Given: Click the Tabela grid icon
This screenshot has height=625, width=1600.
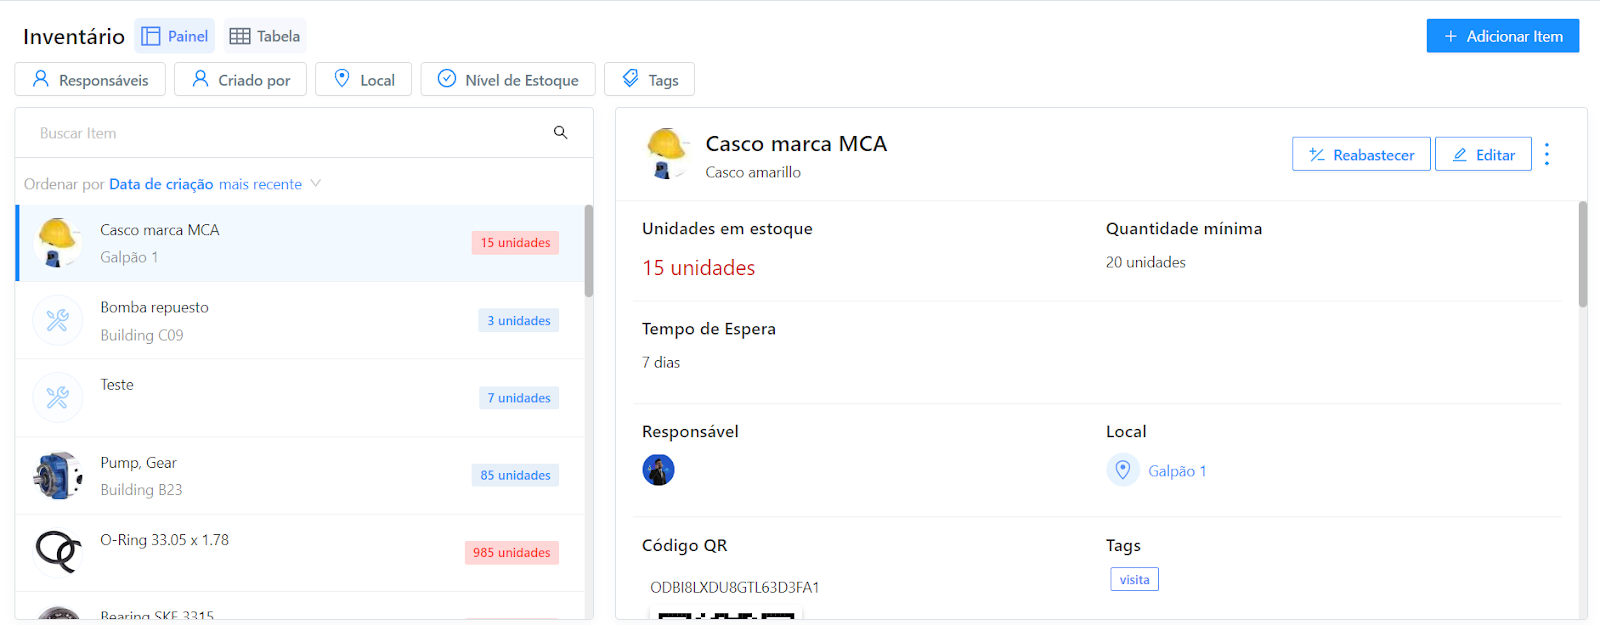Looking at the screenshot, I should [x=240, y=36].
